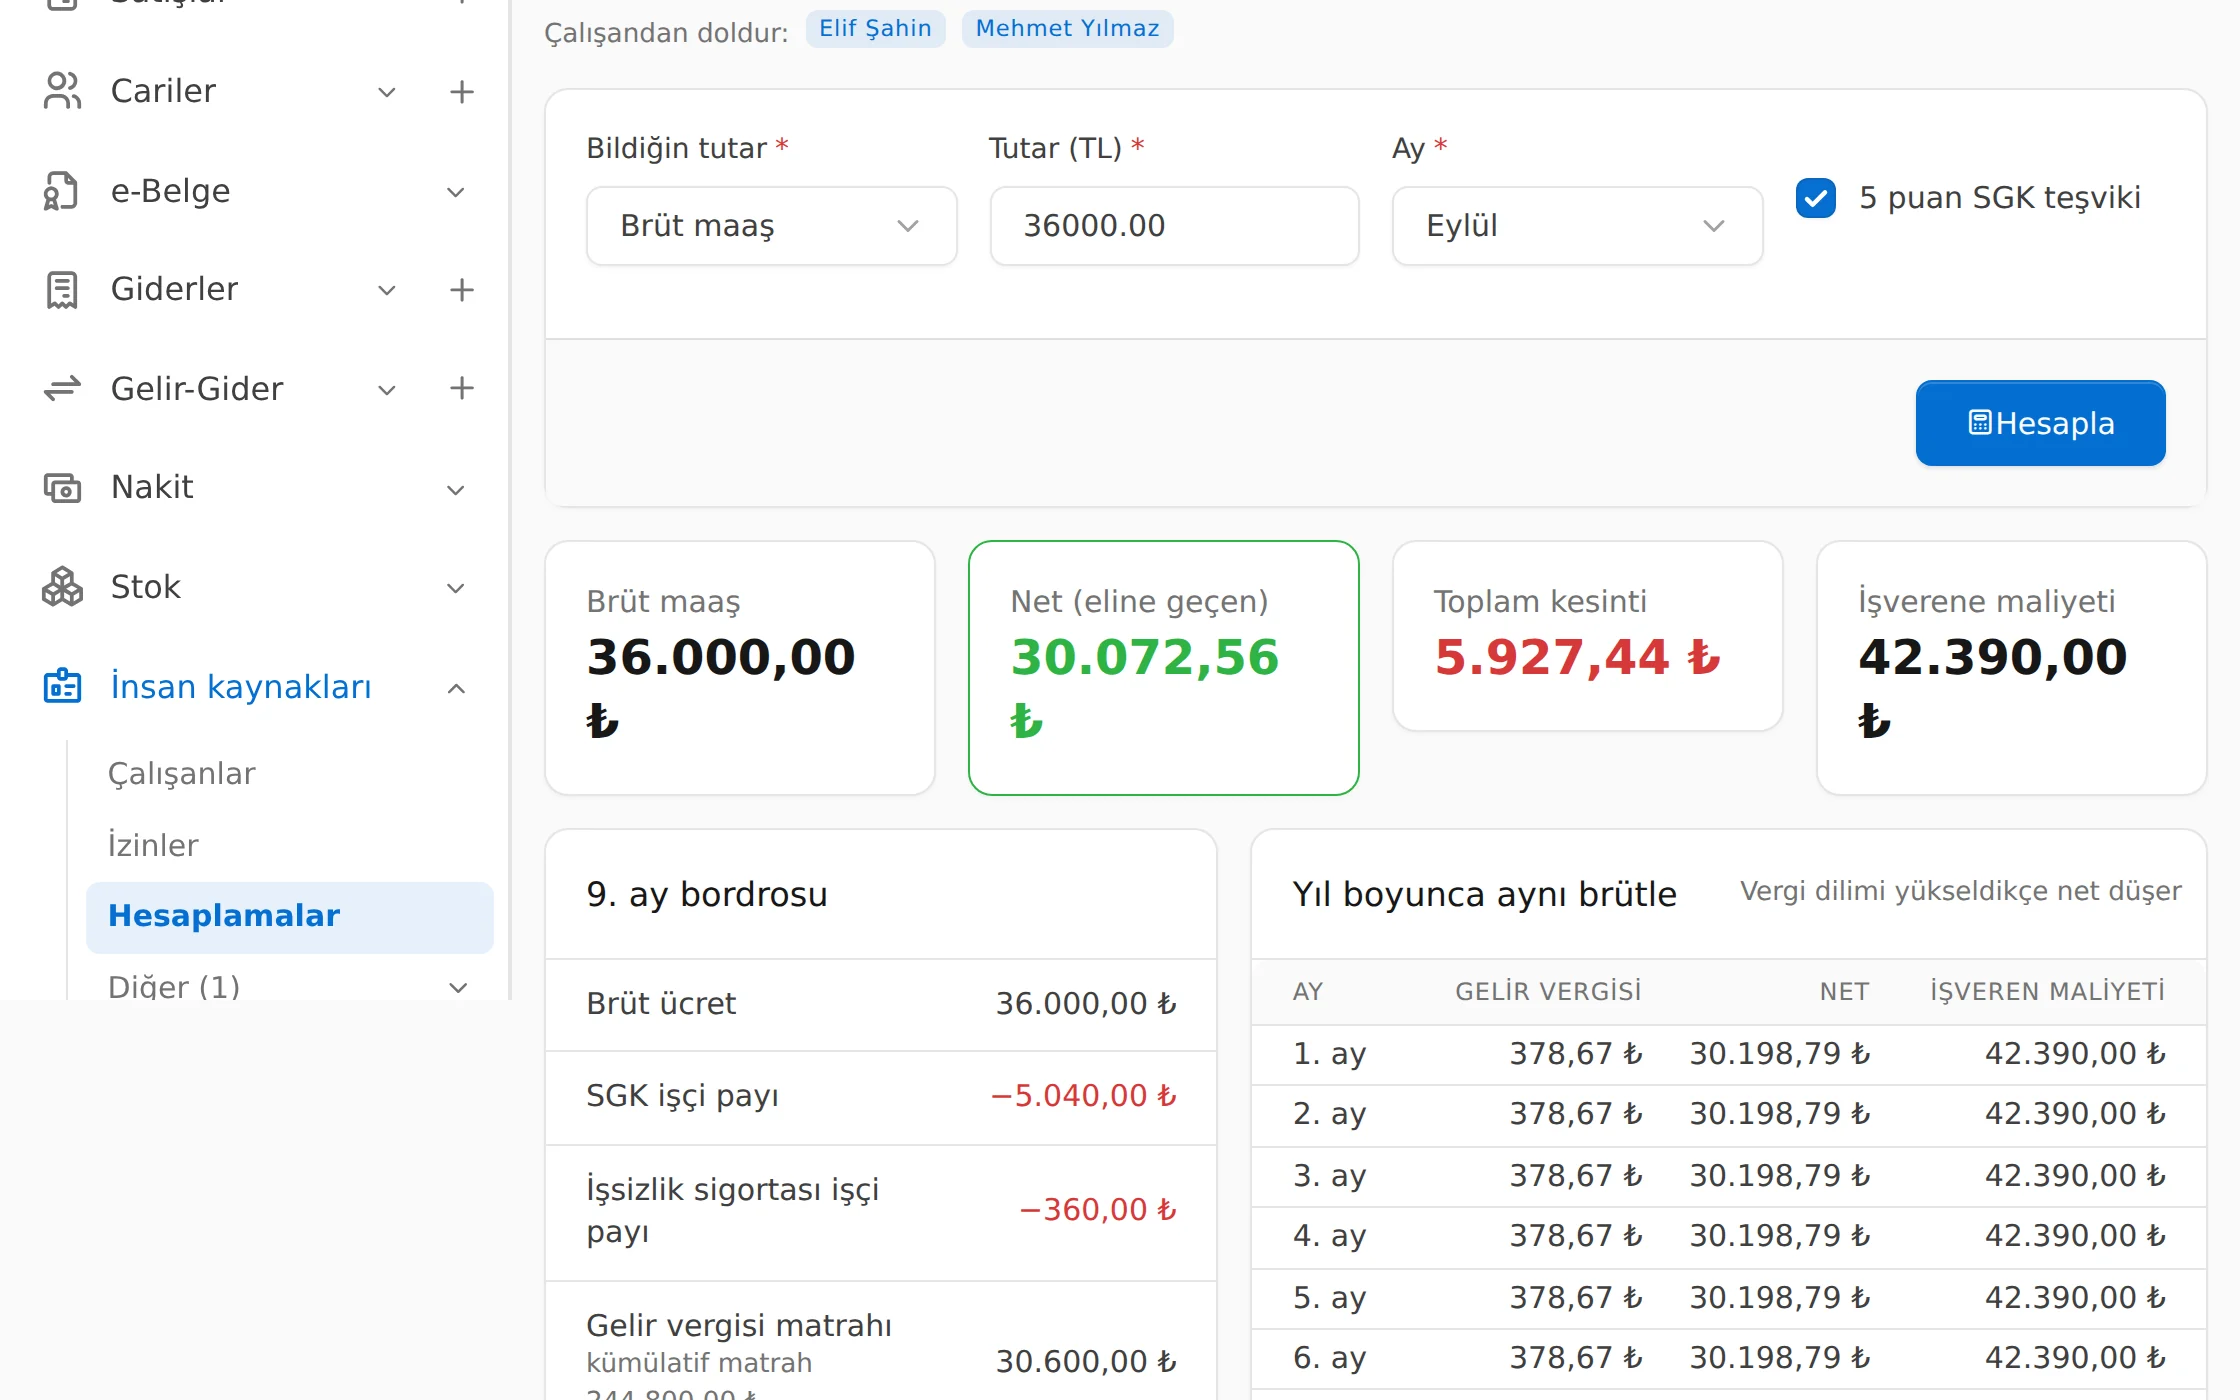Click the '3. ay' row label
This screenshot has width=2240, height=1400.
pos(1329,1176)
